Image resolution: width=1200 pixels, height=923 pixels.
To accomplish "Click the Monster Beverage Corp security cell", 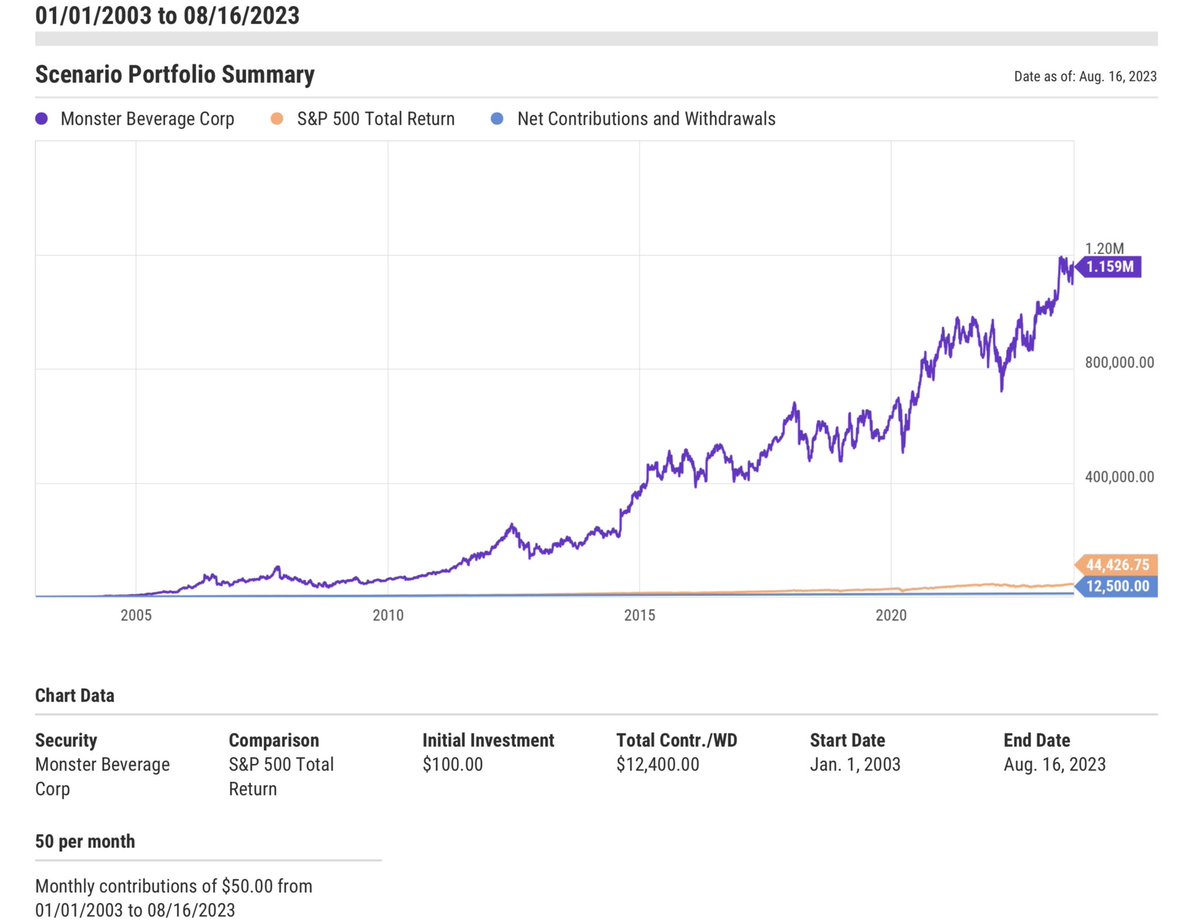I will (x=102, y=777).
